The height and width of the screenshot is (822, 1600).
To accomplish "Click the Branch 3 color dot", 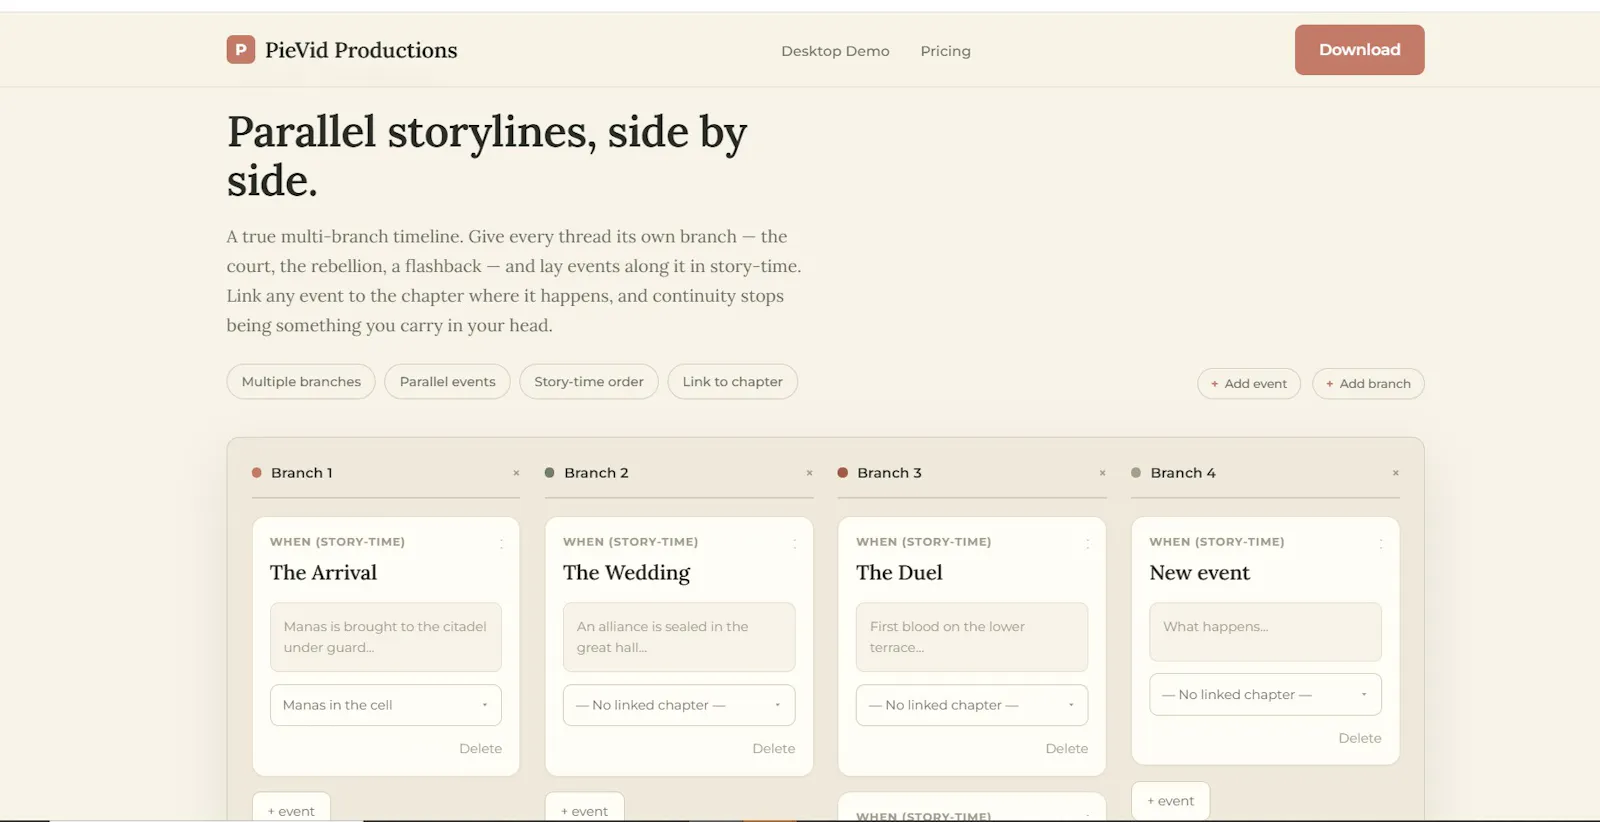I will pyautogui.click(x=843, y=473).
